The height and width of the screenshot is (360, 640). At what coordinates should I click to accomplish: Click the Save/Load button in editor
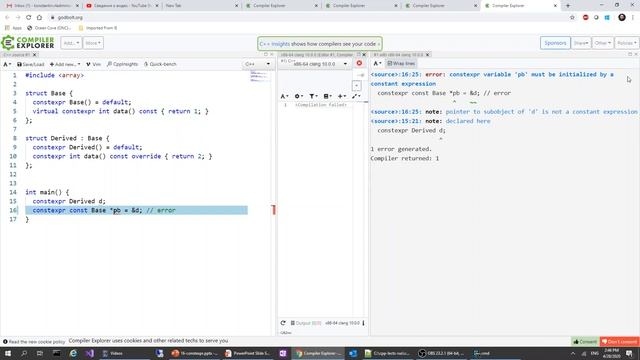coord(31,64)
